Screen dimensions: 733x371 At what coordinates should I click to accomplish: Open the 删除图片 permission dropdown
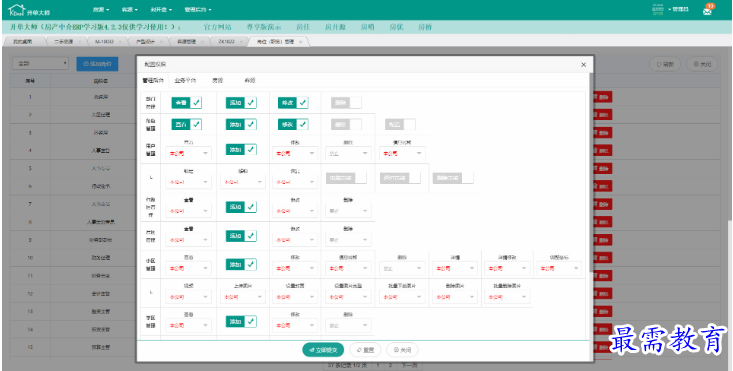pos(455,297)
